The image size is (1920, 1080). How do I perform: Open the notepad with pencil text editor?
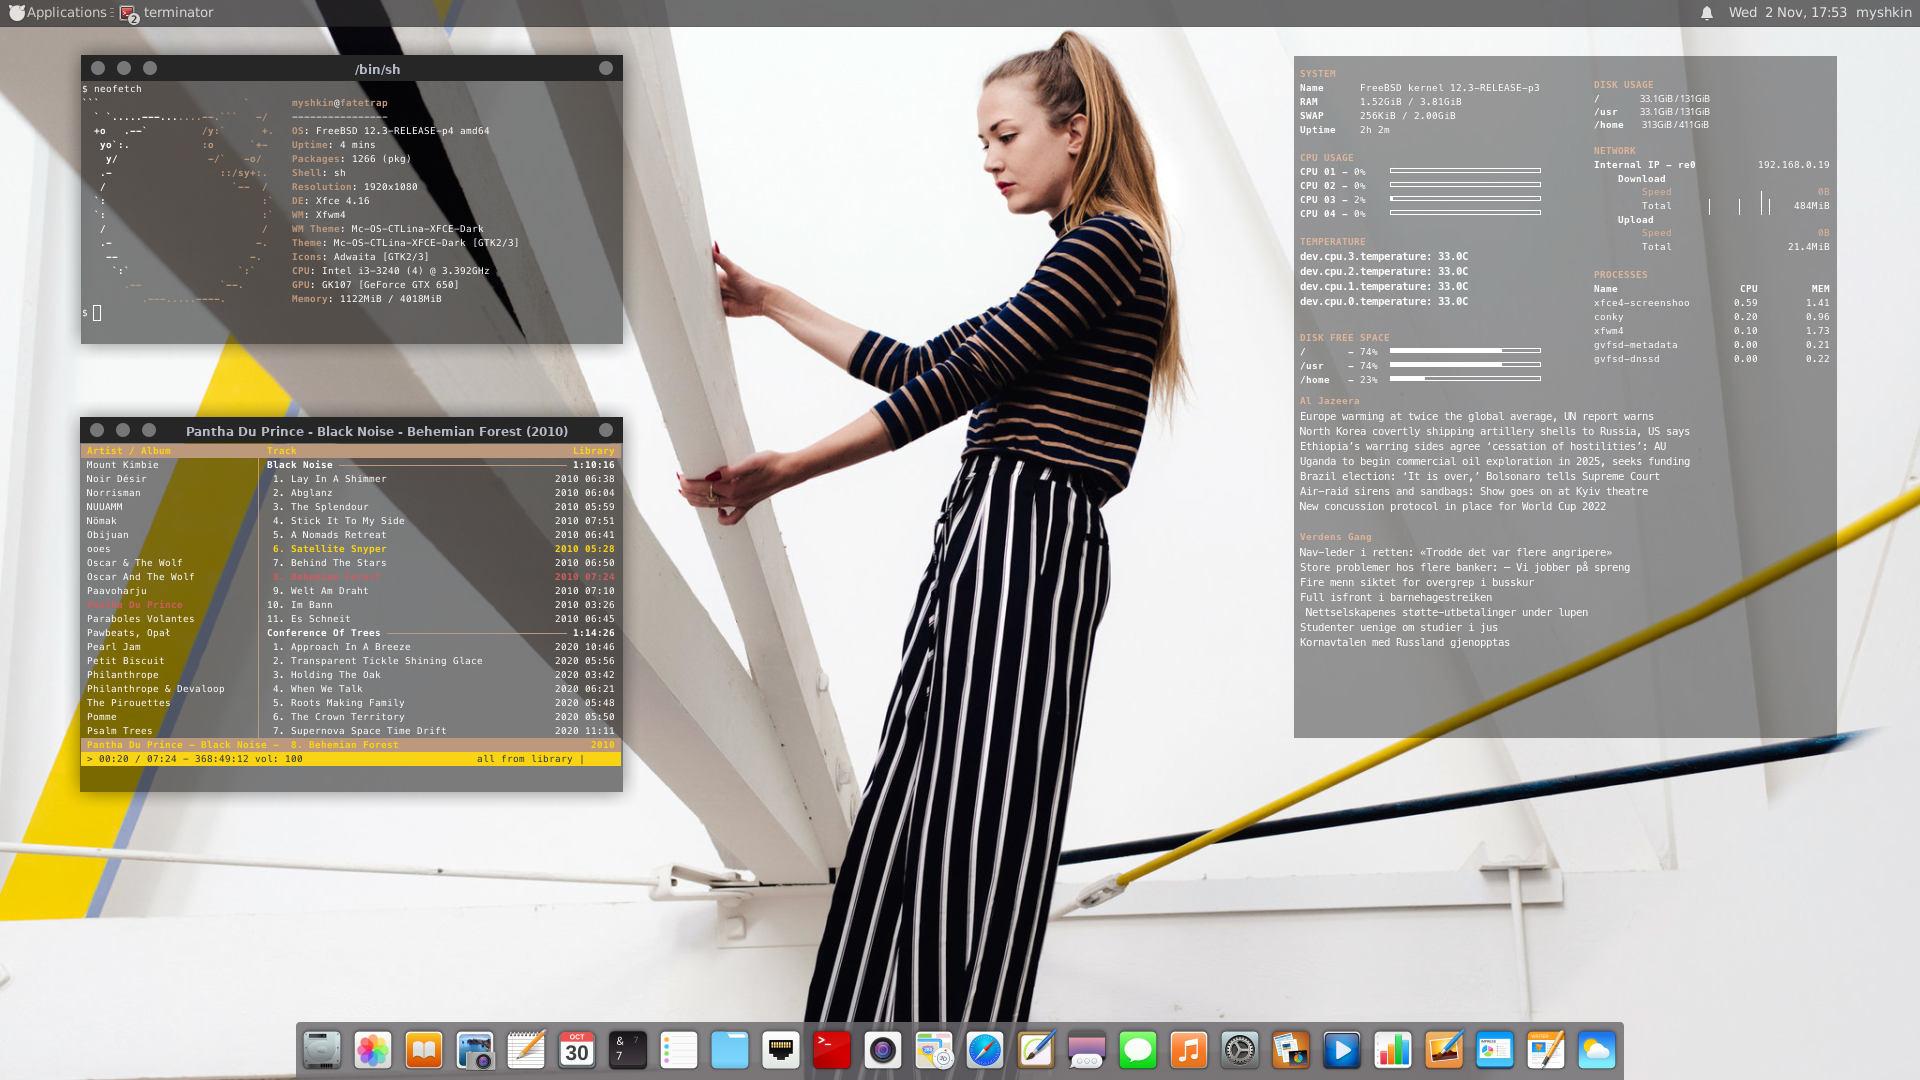526,1050
